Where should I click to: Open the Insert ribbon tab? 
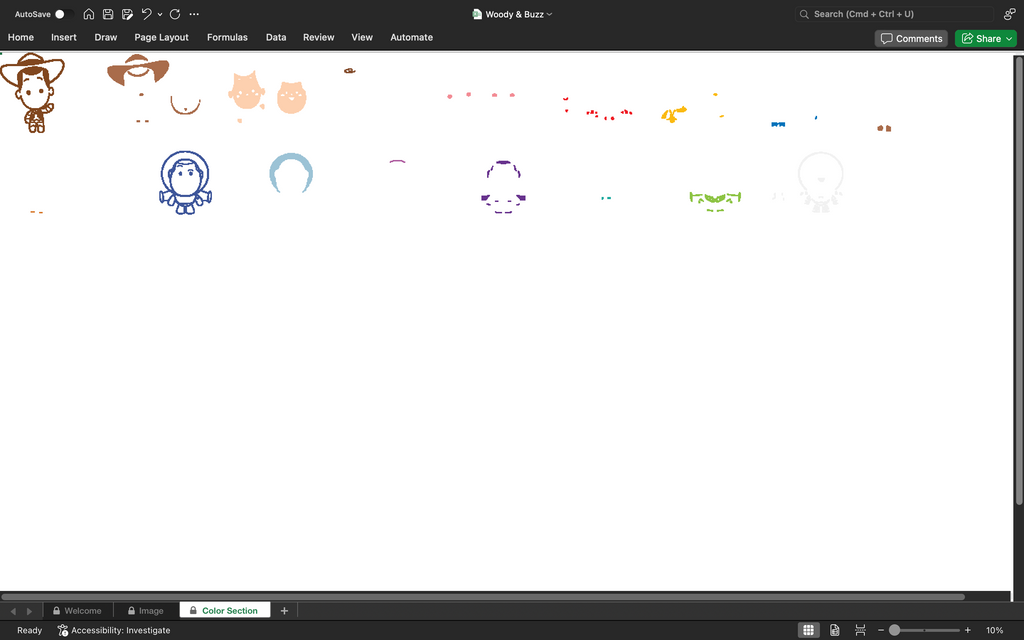point(64,37)
